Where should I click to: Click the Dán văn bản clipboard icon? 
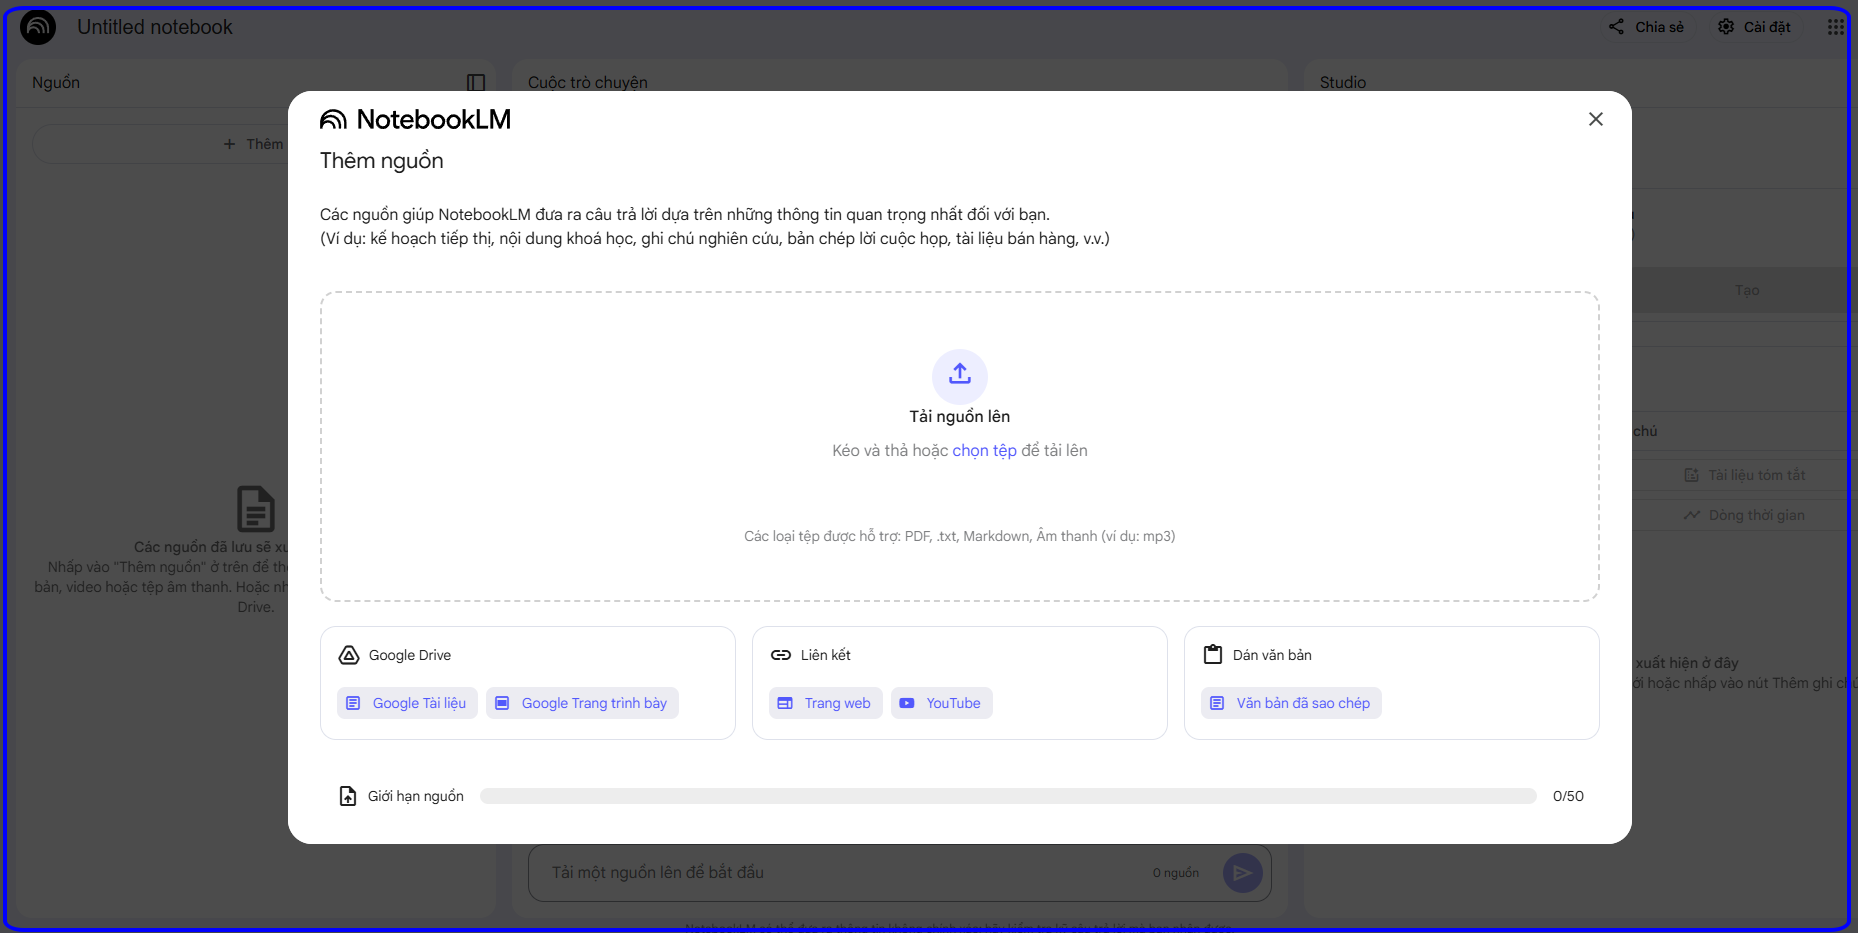(1213, 655)
